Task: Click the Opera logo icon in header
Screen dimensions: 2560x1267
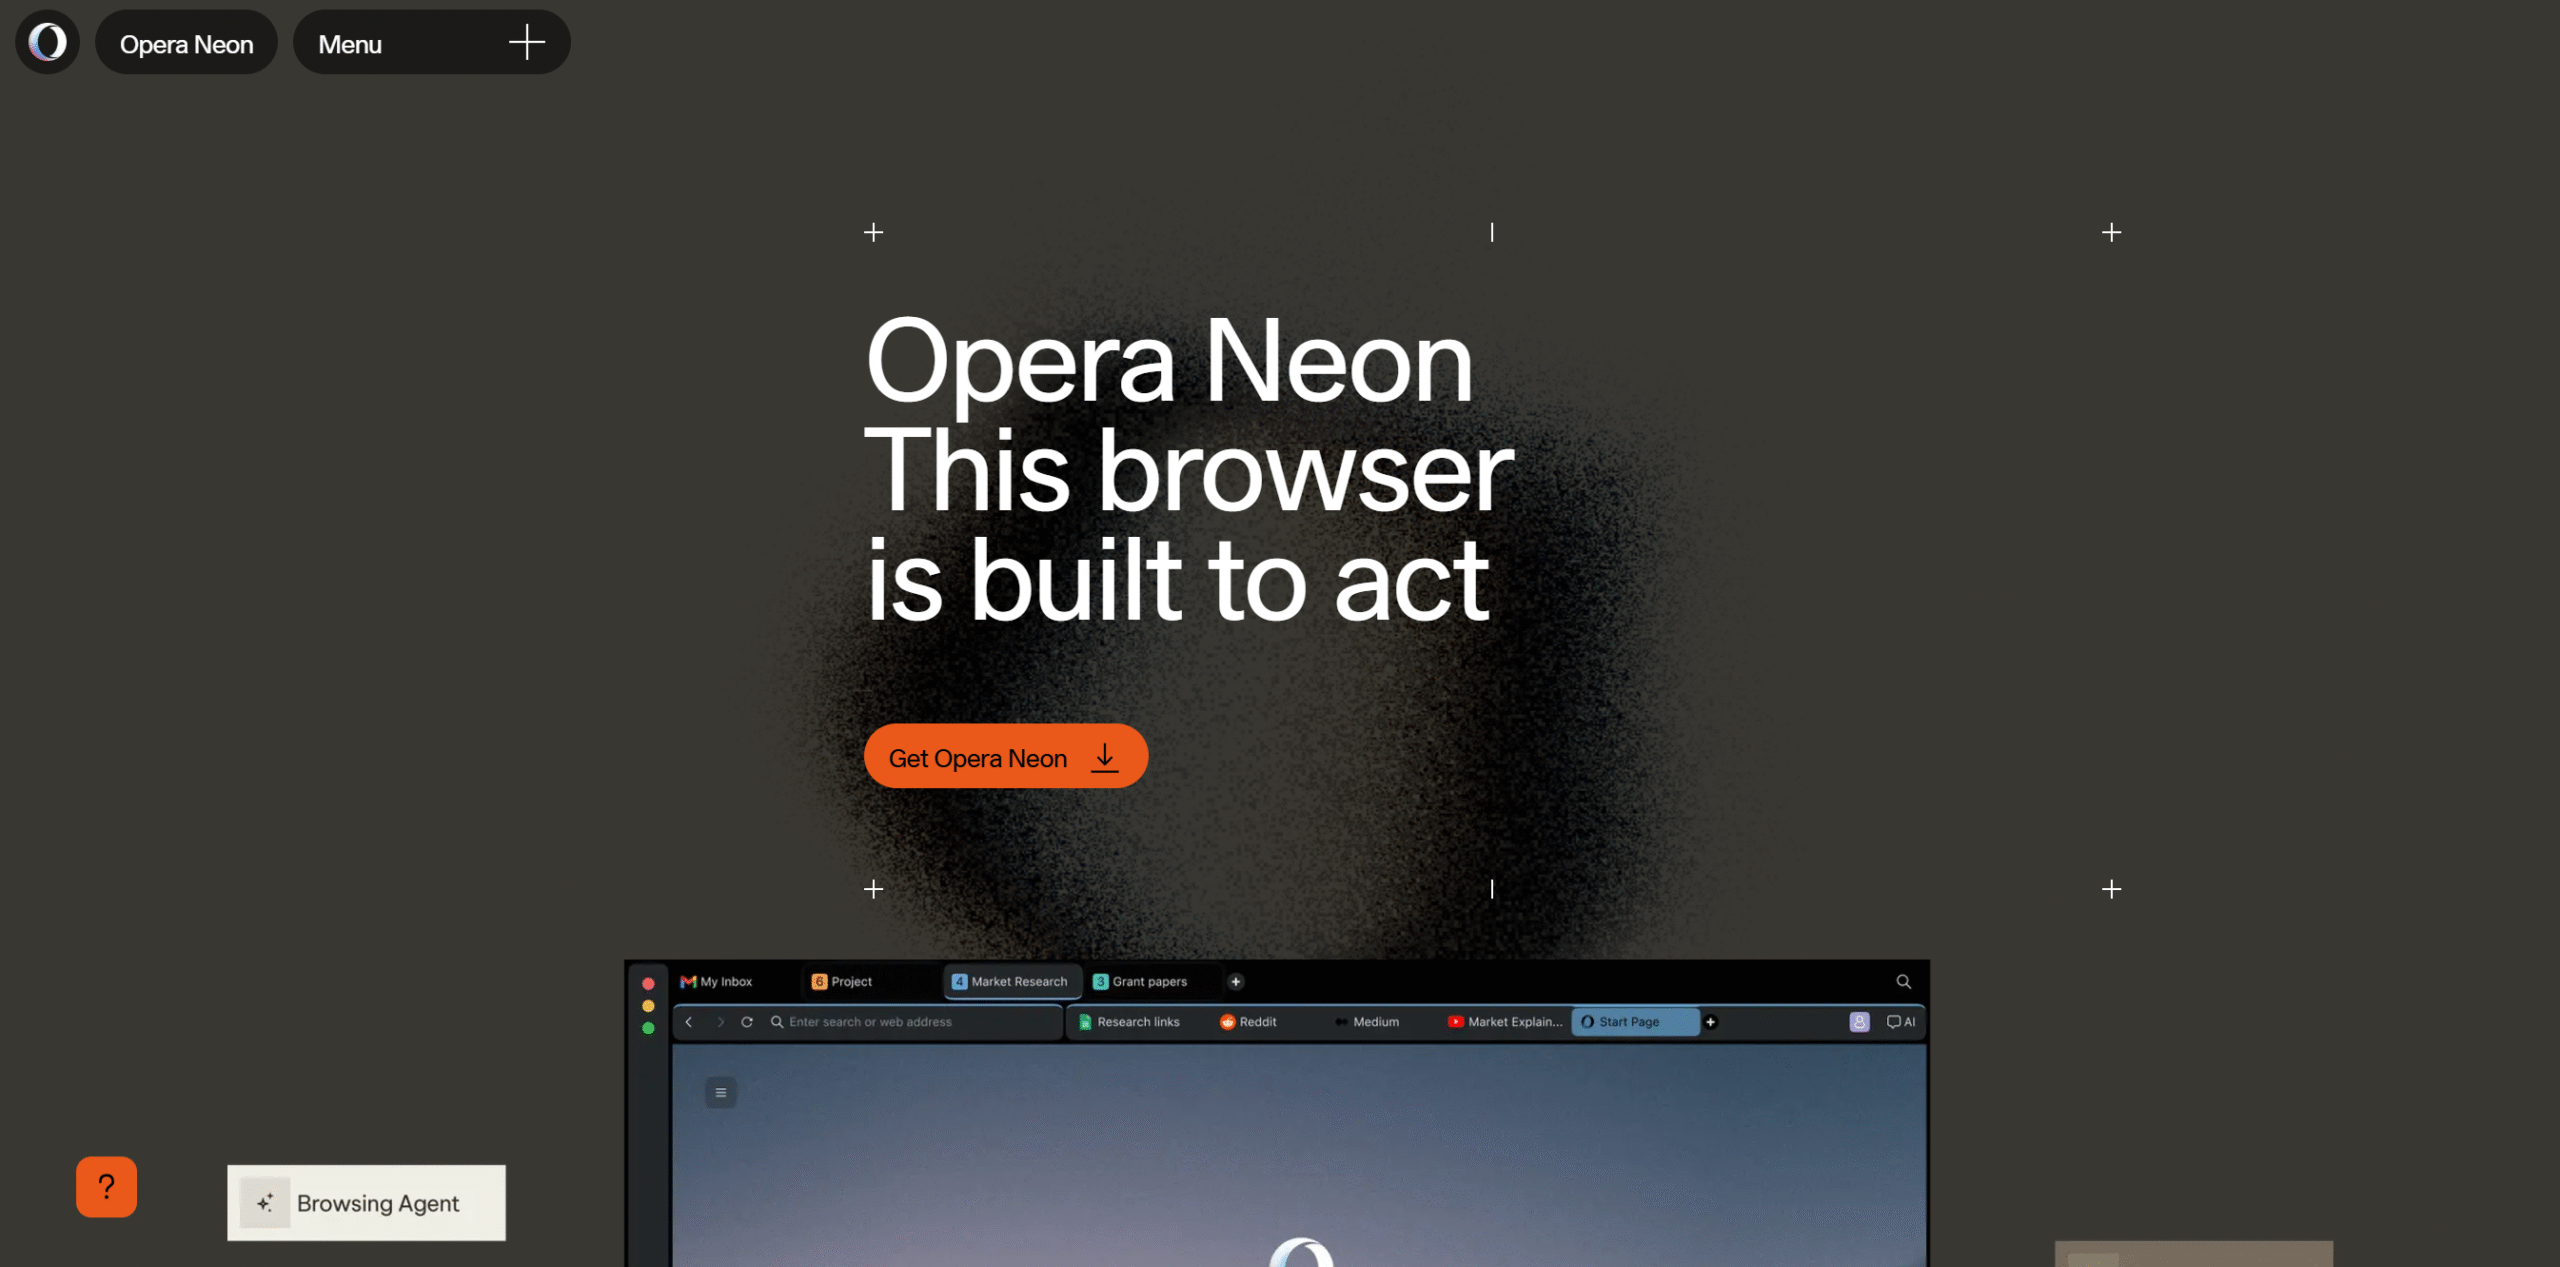Action: coord(47,43)
